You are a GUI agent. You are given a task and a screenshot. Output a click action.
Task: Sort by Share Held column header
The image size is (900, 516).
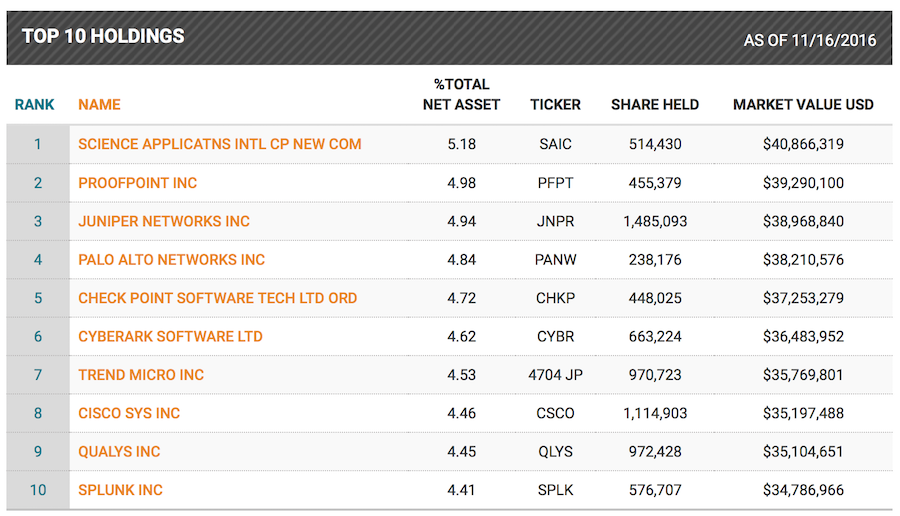tap(655, 105)
